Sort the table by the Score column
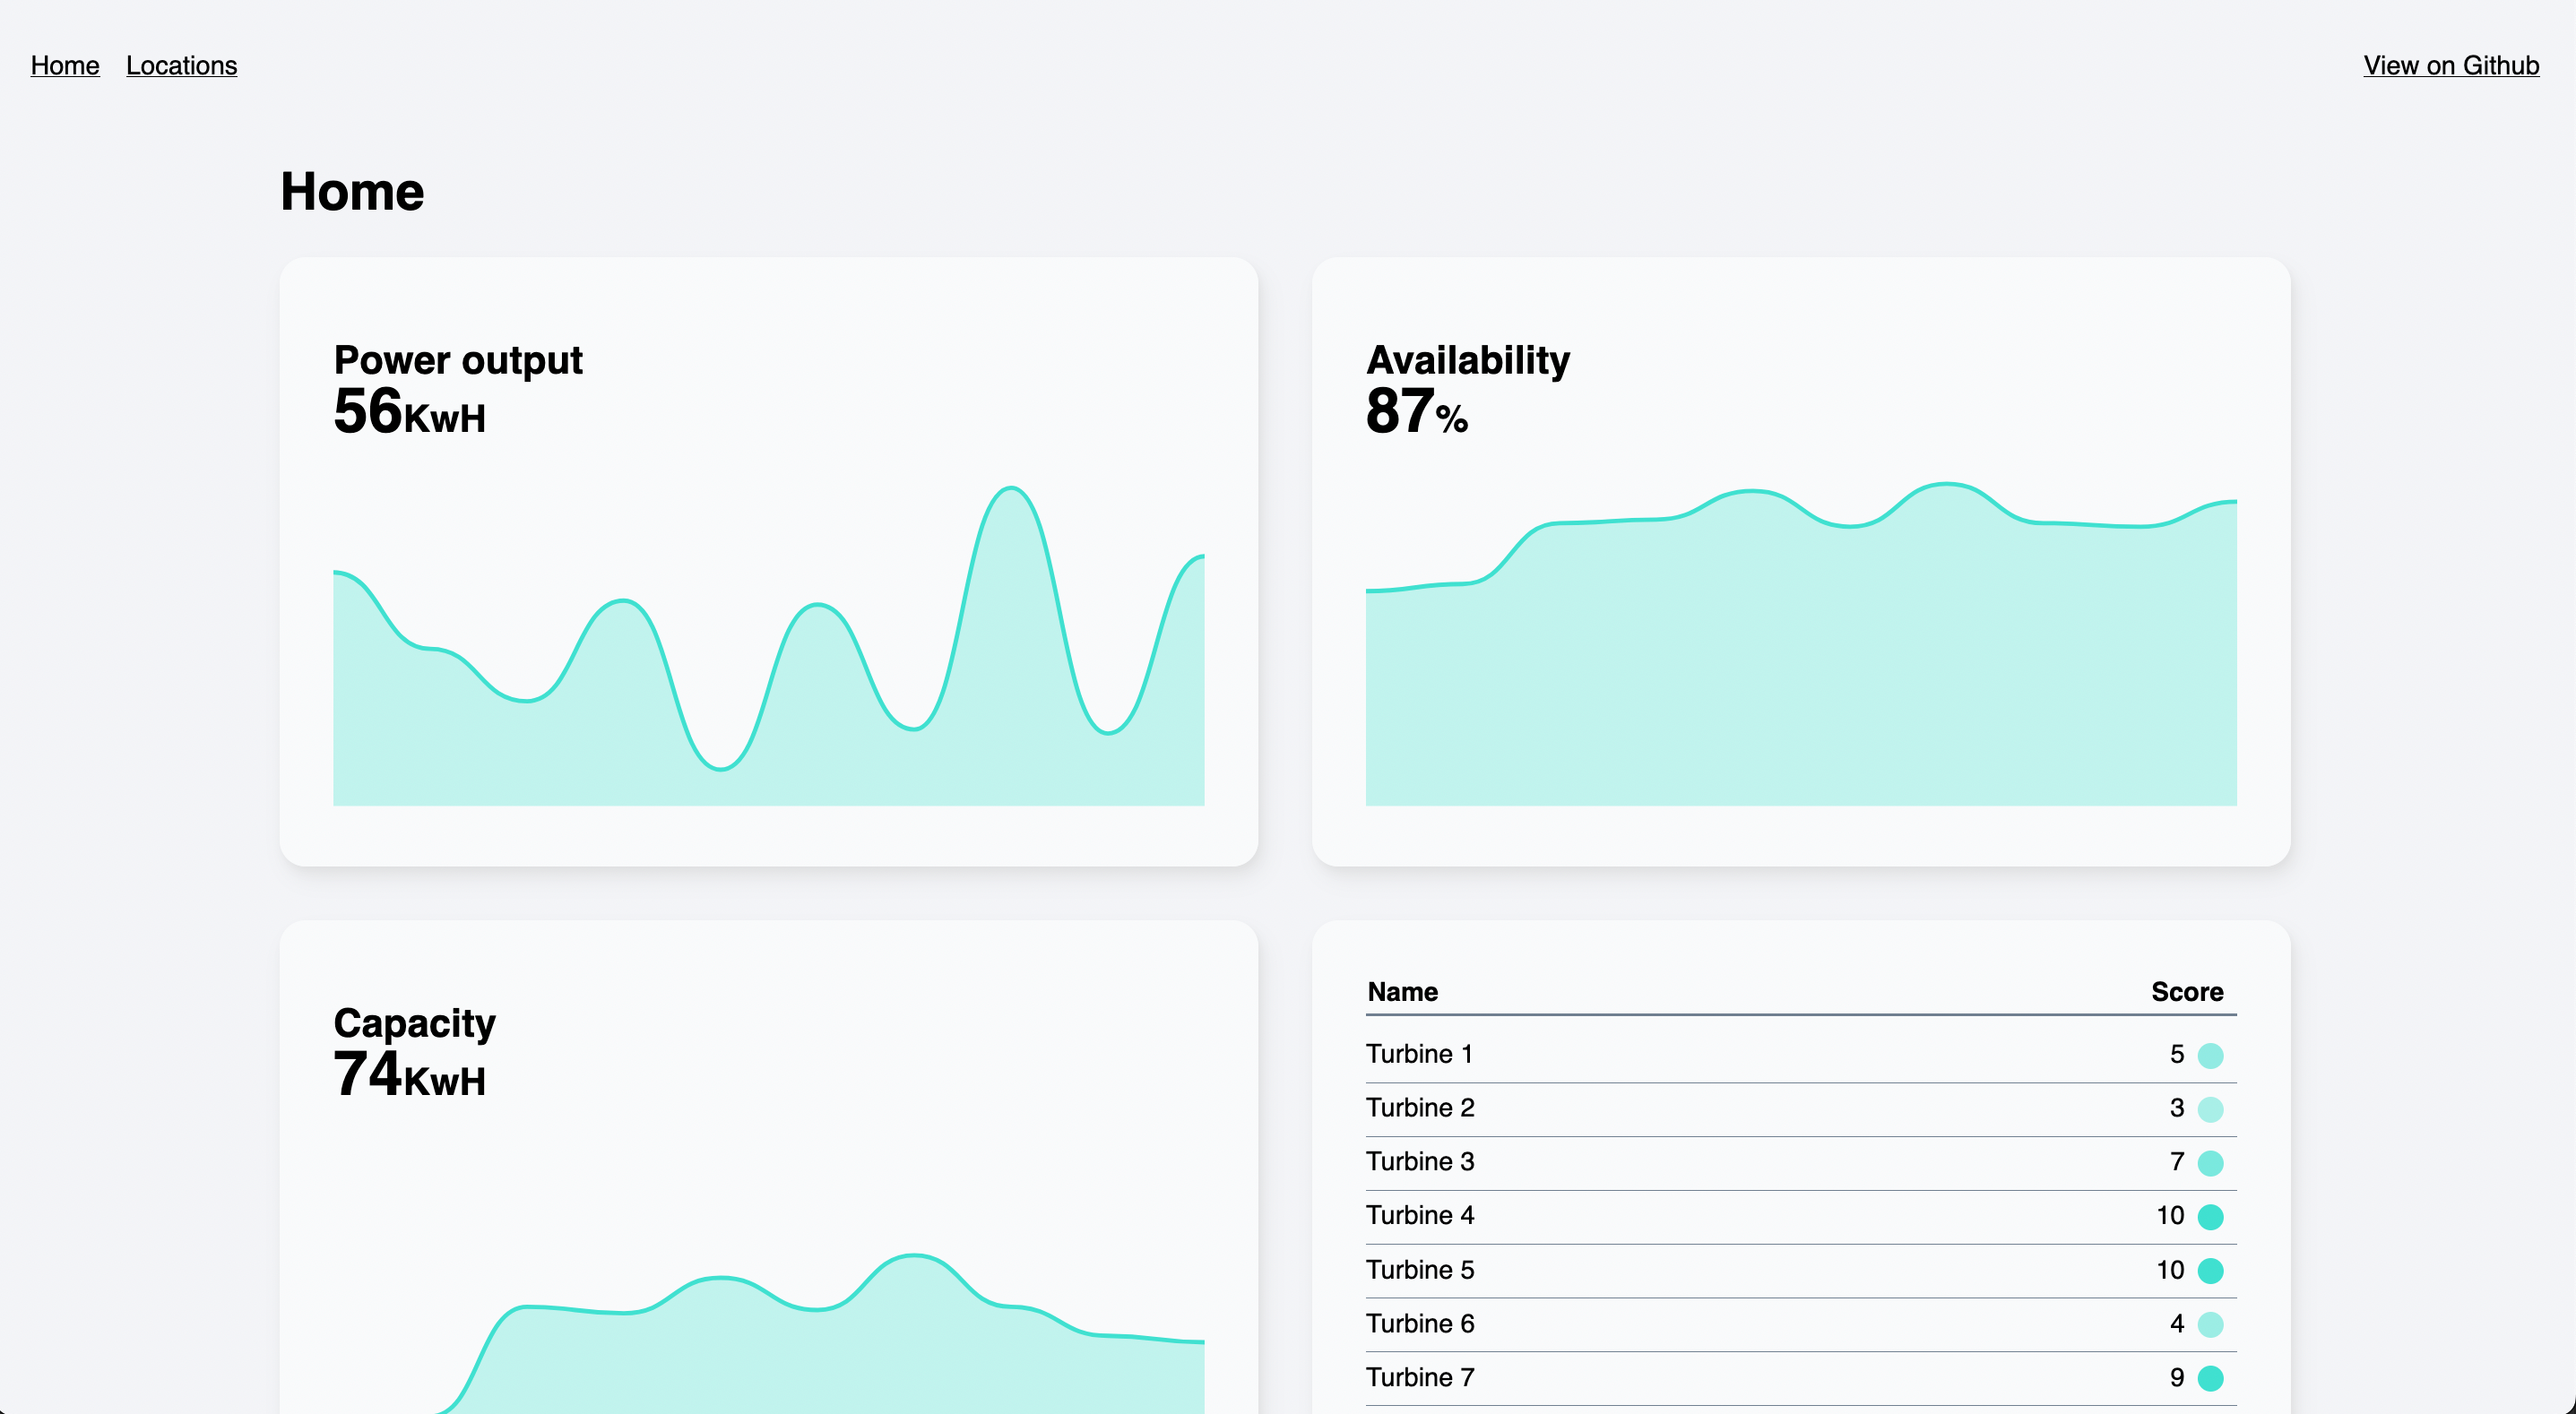2576x1414 pixels. tap(2188, 992)
